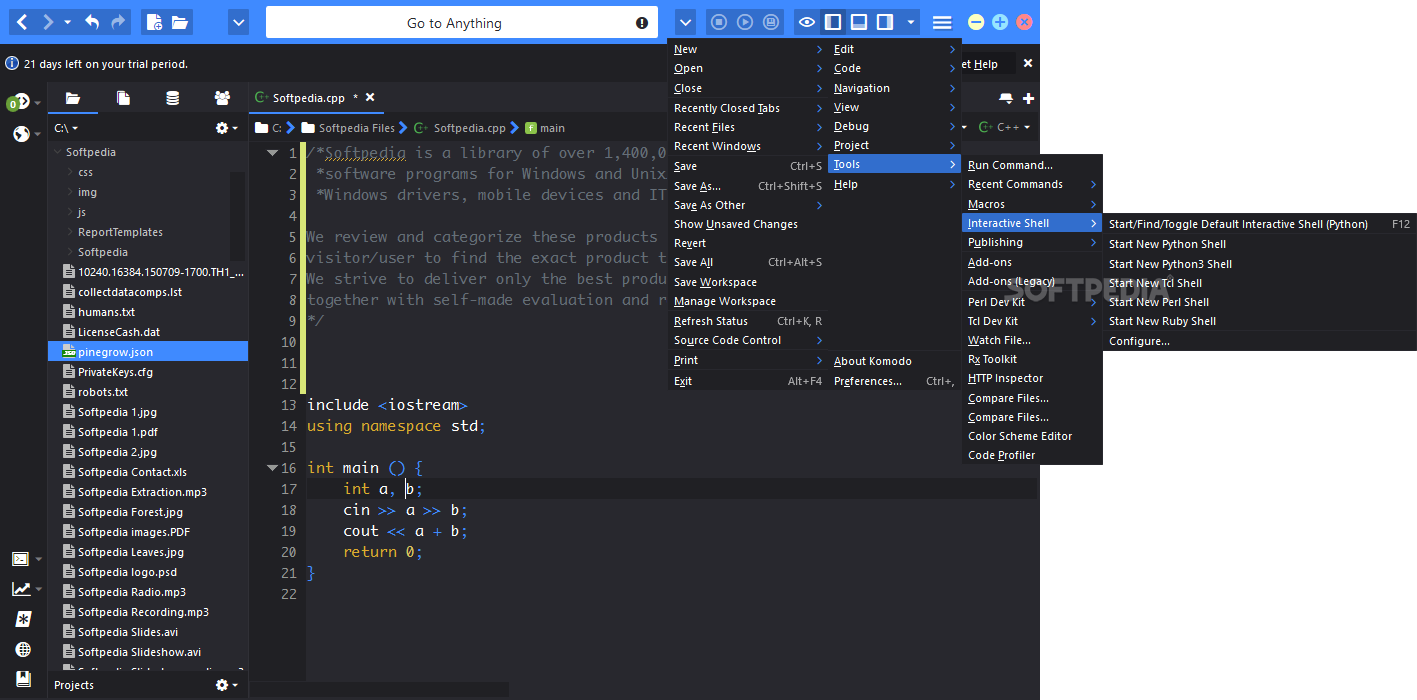The height and width of the screenshot is (700, 1417).
Task: Choose Preferences... from menu
Action: tap(894, 381)
